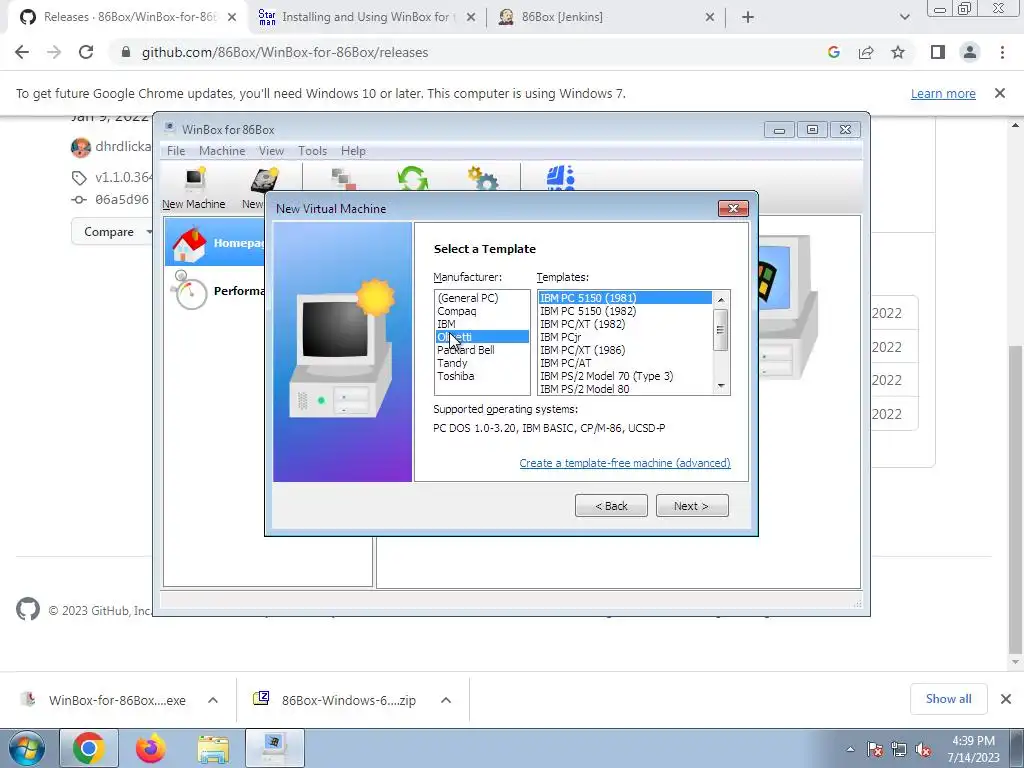This screenshot has height=768, width=1024.
Task: Click the blue 86Box logo toolbar icon
Action: coord(560,178)
